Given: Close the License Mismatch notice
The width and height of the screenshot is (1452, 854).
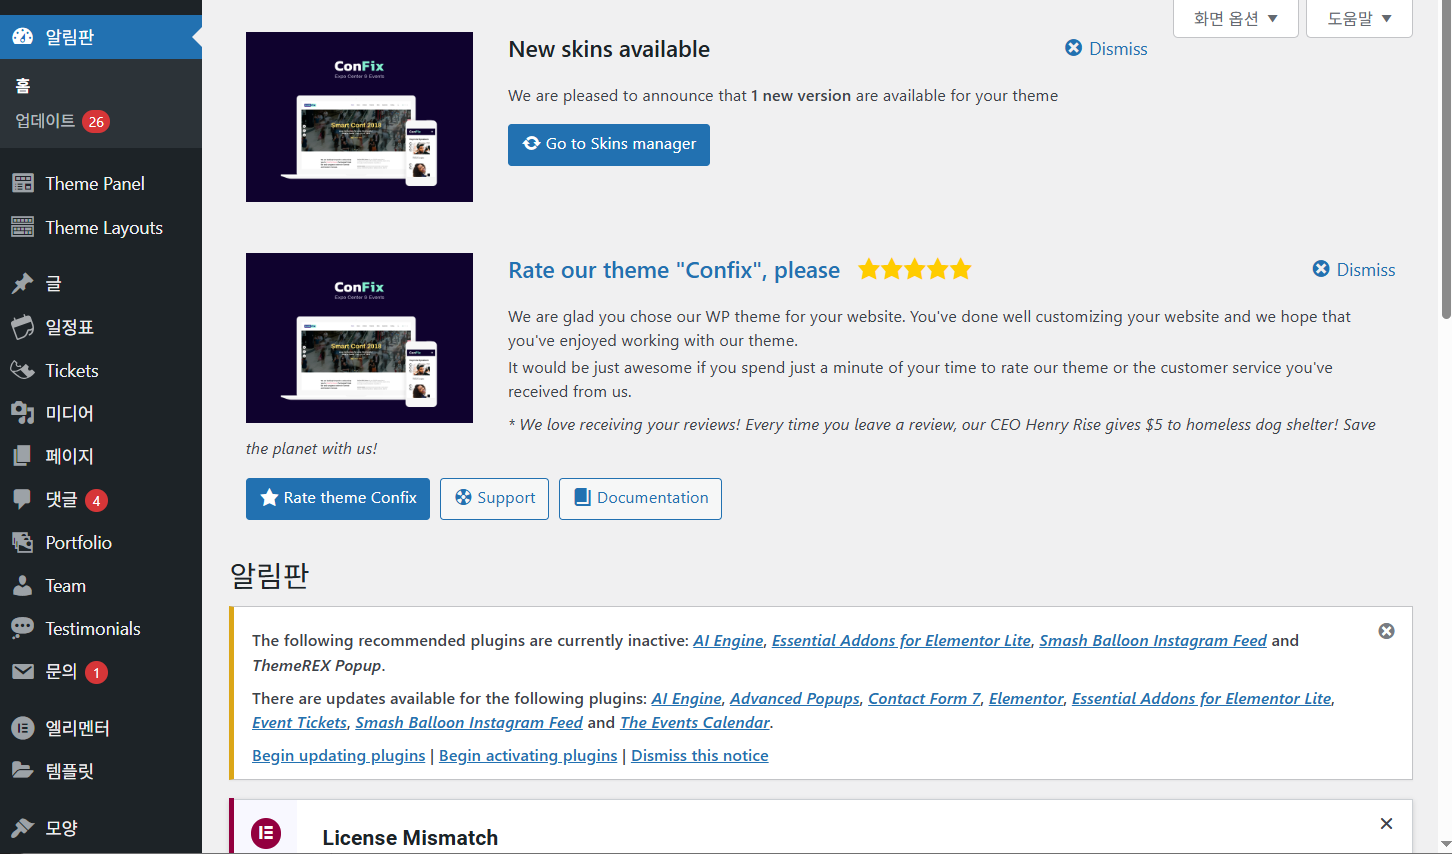Looking at the screenshot, I should [x=1386, y=824].
